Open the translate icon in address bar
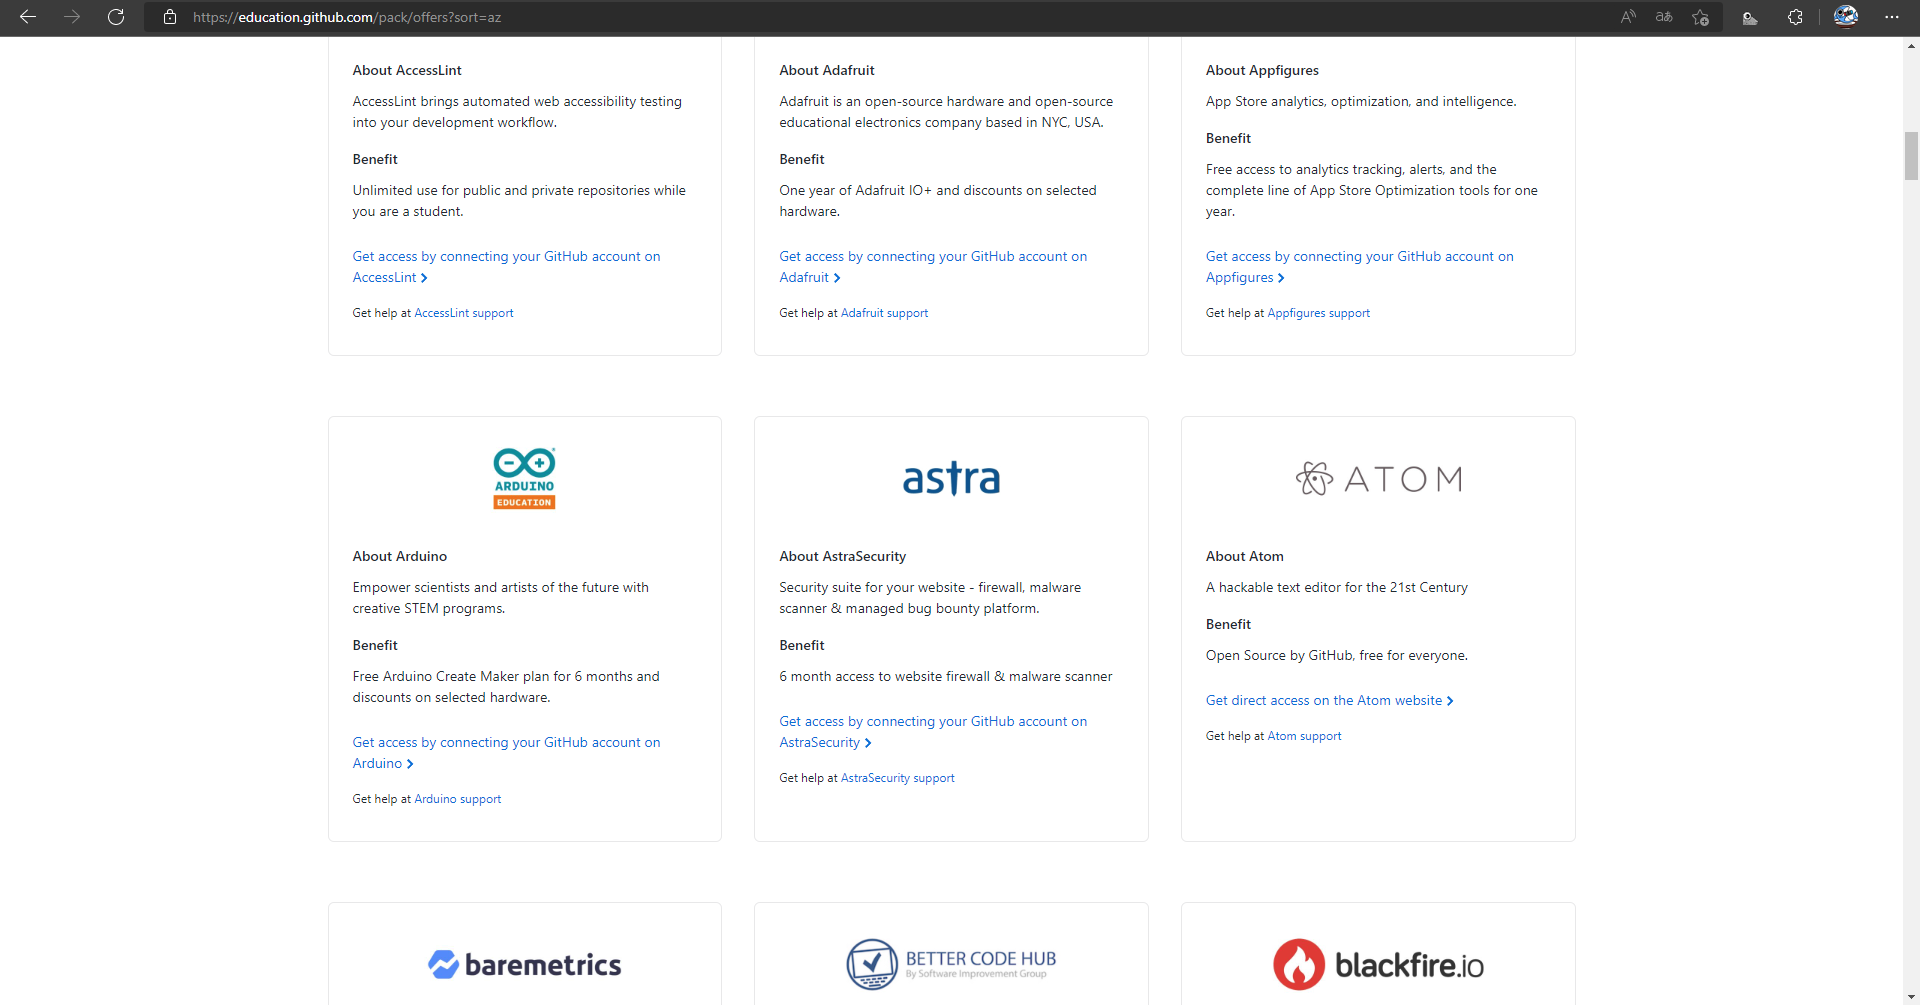 1664,17
